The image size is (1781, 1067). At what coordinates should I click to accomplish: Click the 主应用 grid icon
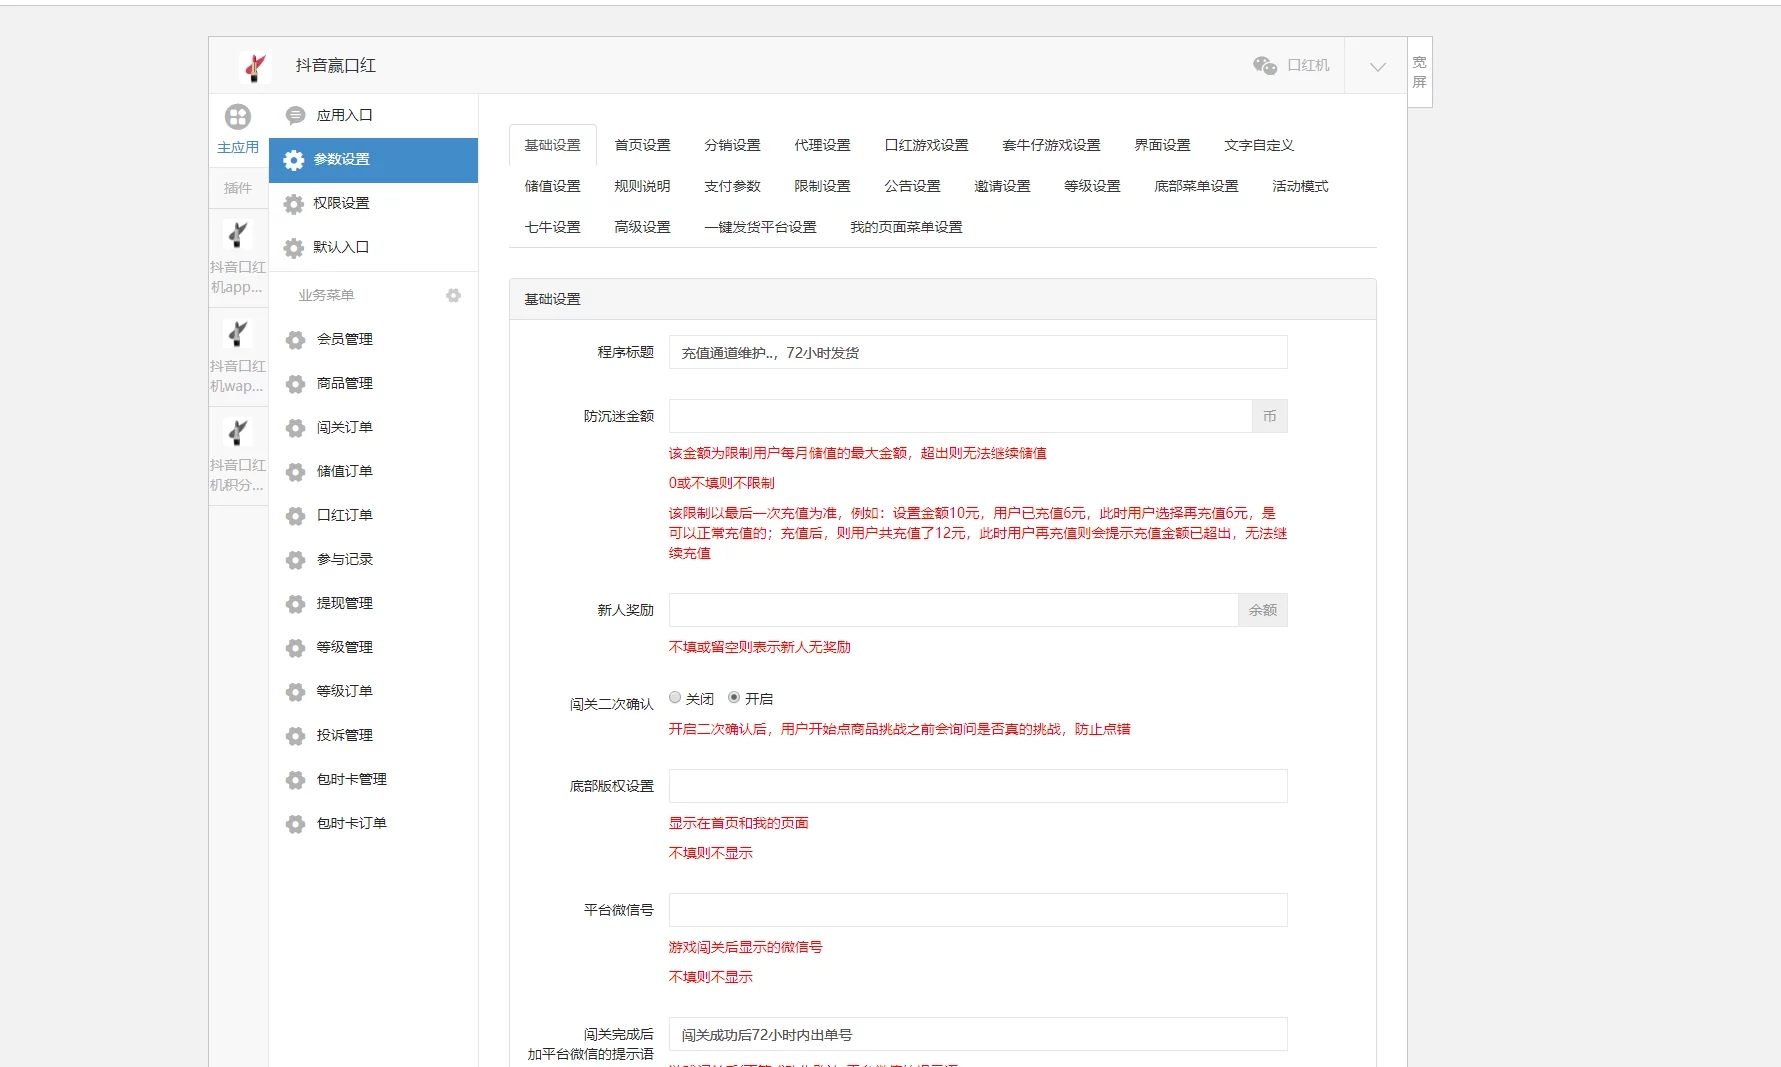(x=238, y=118)
